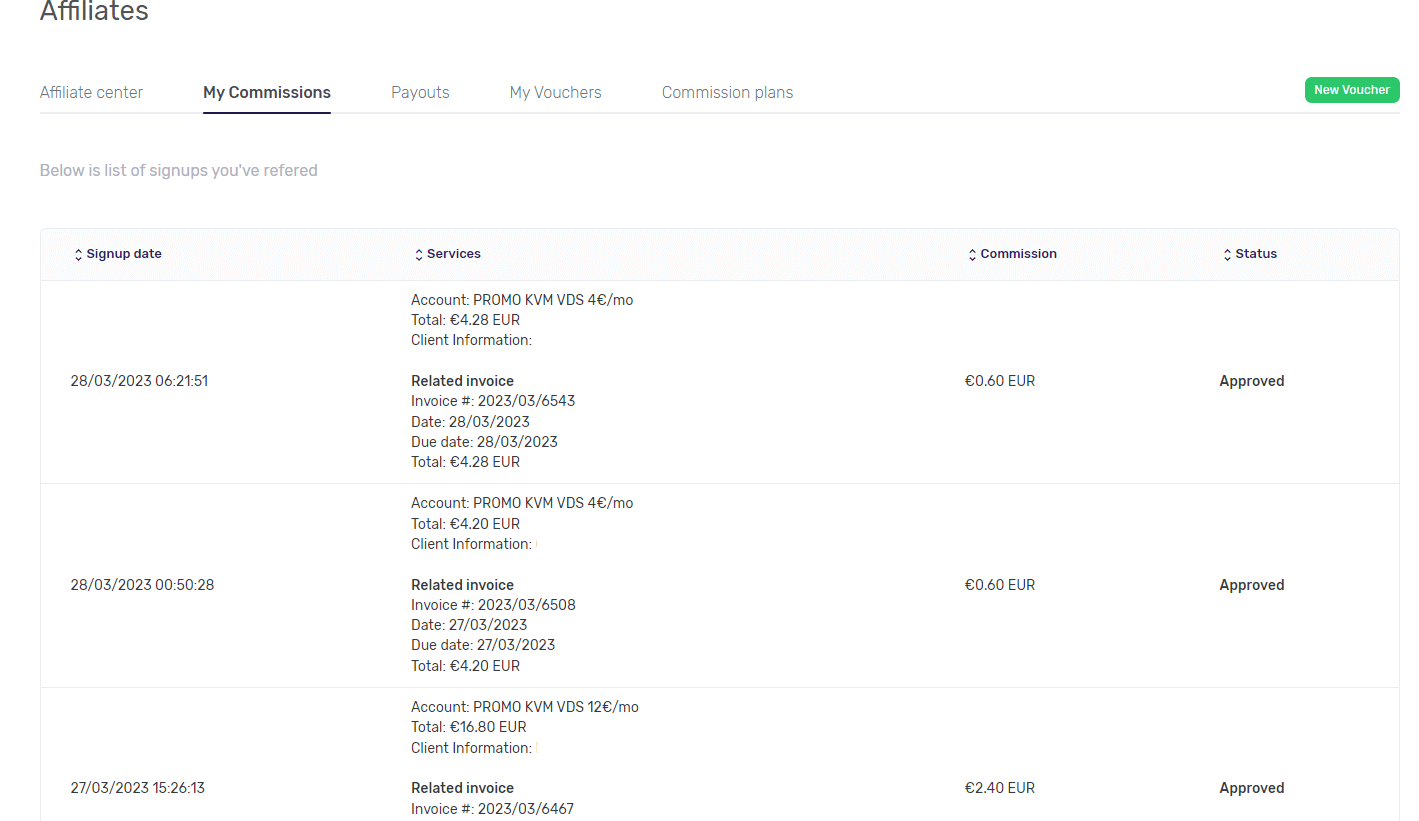Select invoice number 2023/03/6508
The image size is (1419, 821).
[526, 605]
